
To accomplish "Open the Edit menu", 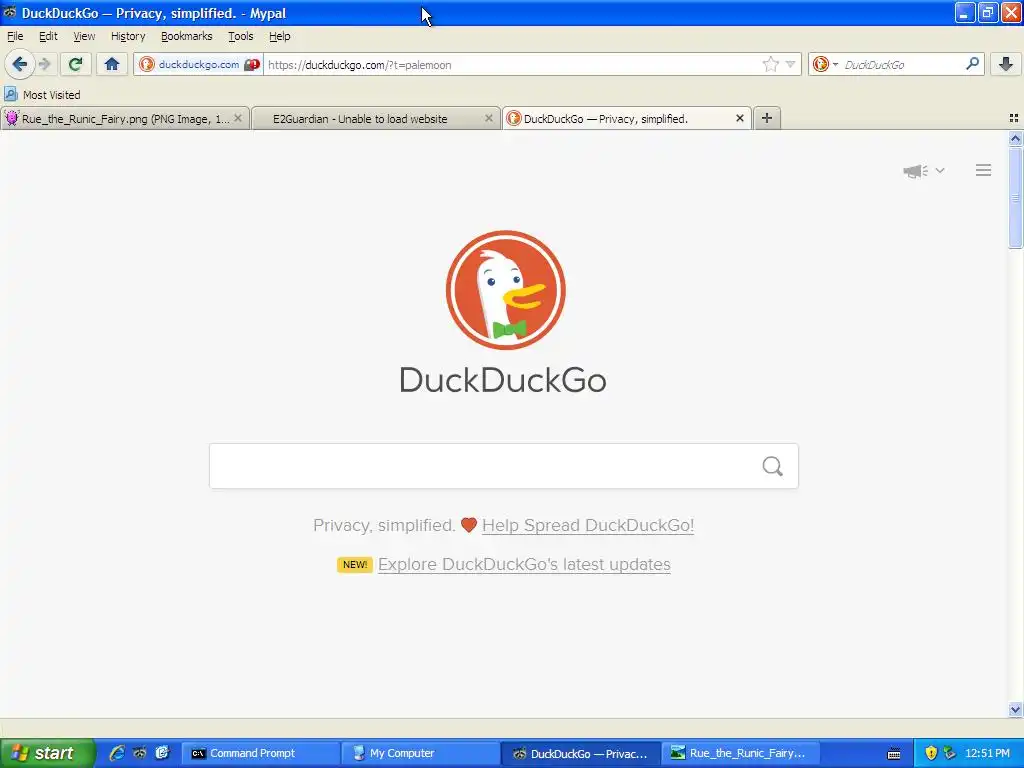I will (48, 36).
